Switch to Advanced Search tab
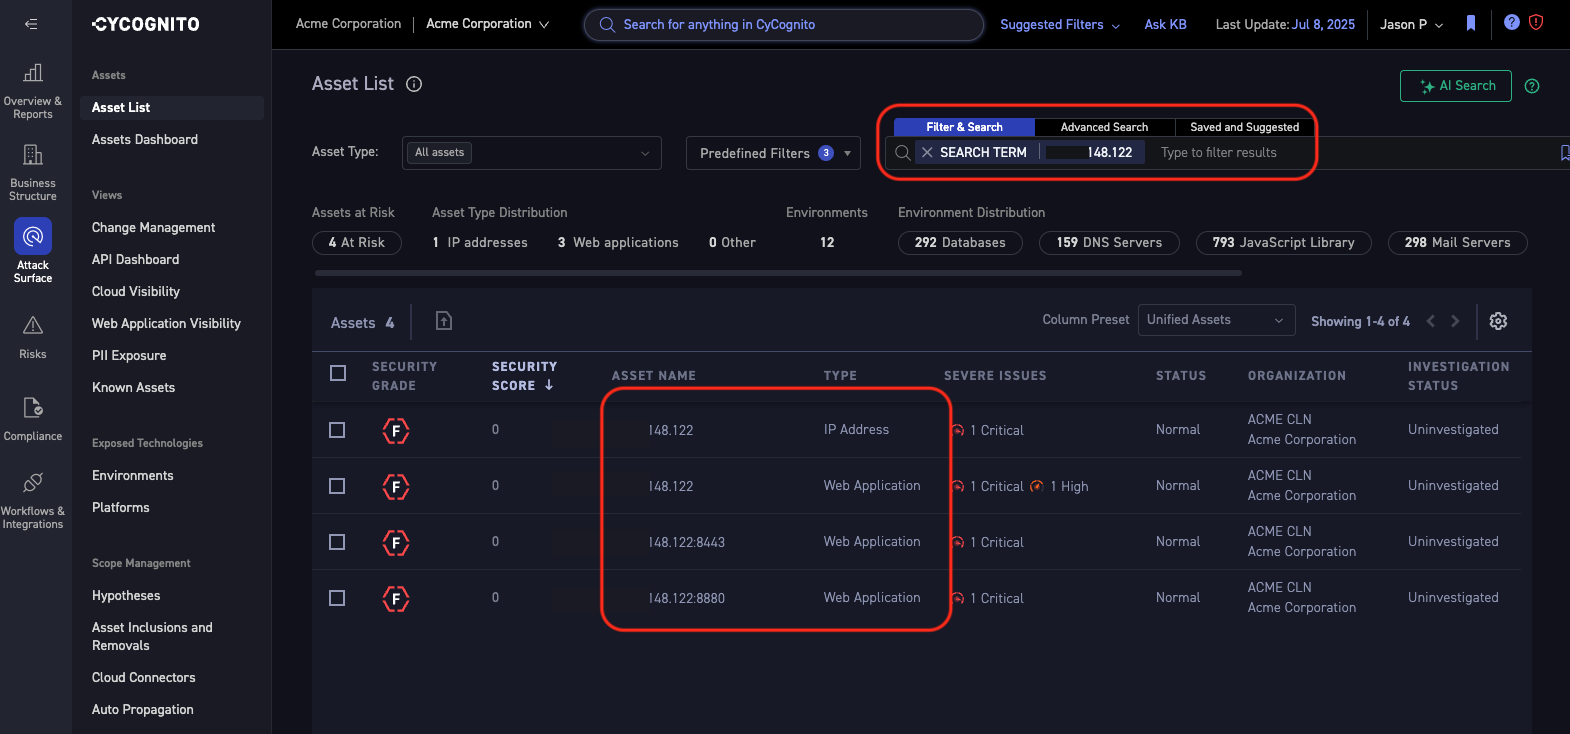 (x=1104, y=127)
